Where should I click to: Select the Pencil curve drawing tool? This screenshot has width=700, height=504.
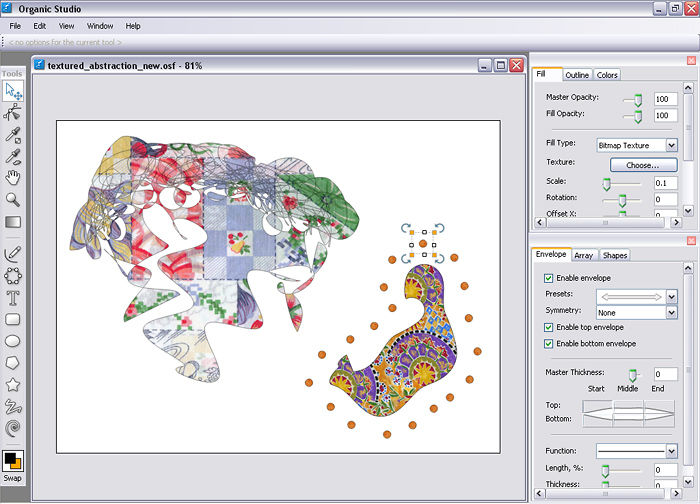tap(12, 254)
